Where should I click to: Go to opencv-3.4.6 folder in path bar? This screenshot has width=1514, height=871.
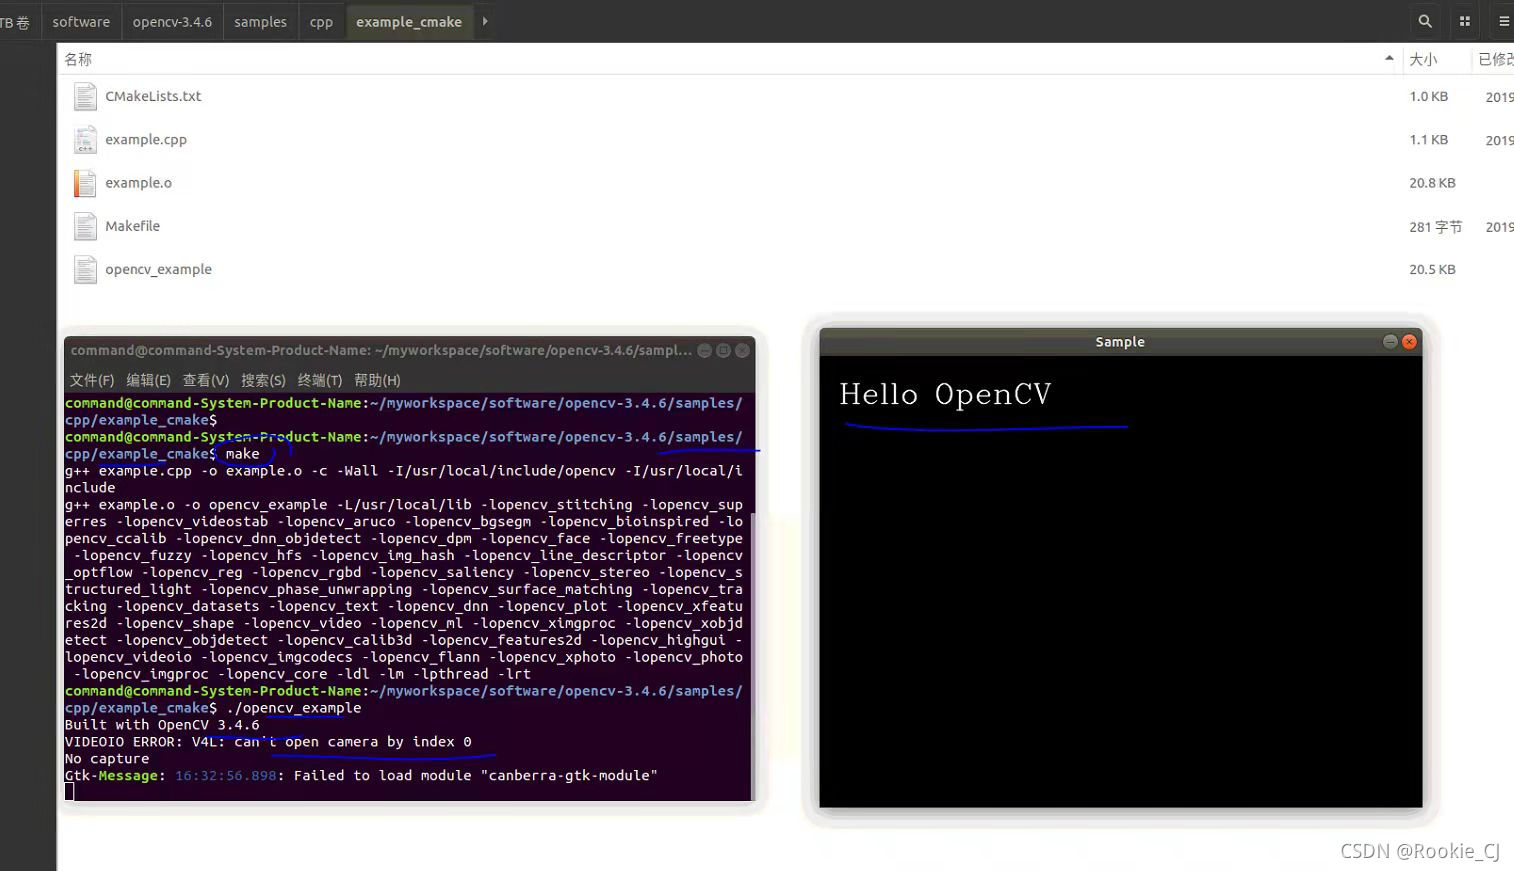tap(172, 21)
